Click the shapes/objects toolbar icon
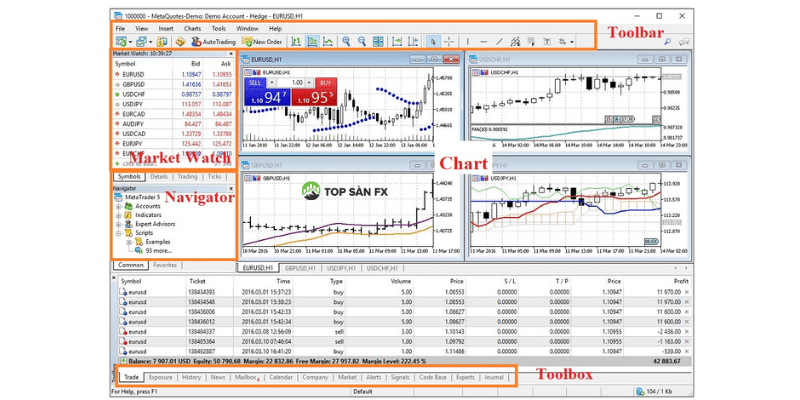This screenshot has height=400, width=800. (562, 41)
